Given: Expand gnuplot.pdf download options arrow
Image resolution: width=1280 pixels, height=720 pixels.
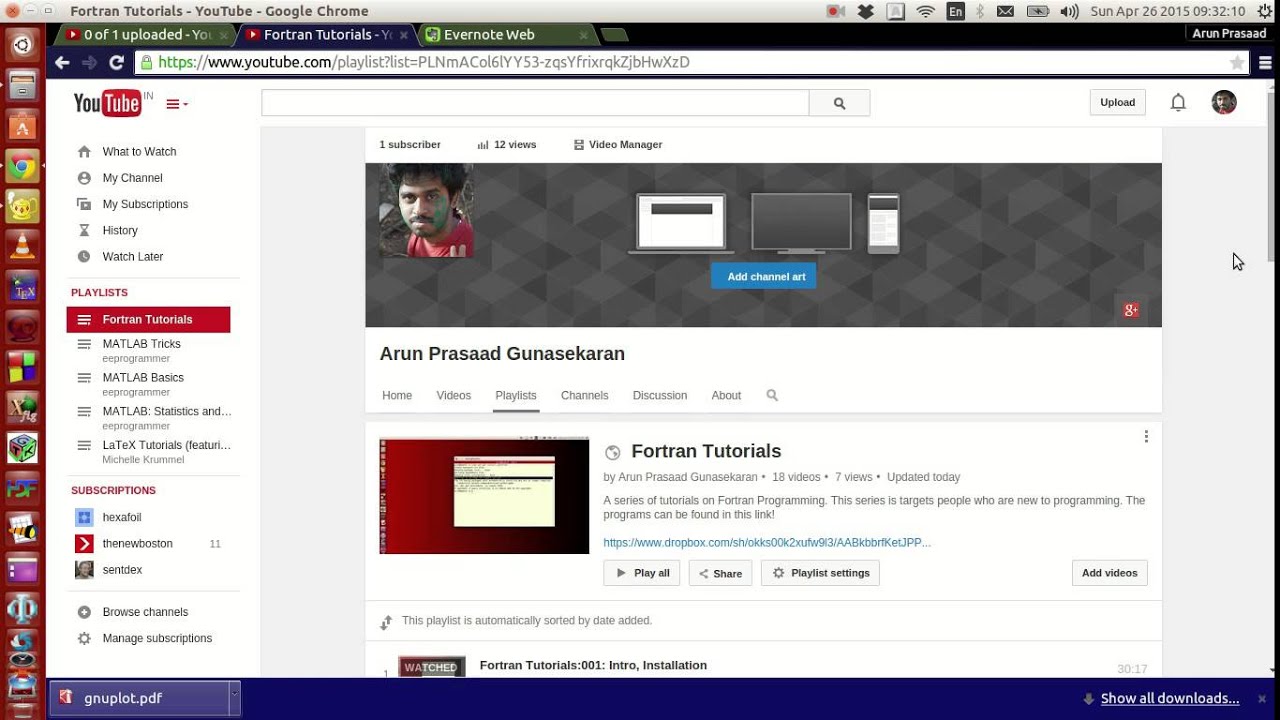Looking at the screenshot, I should (235, 698).
